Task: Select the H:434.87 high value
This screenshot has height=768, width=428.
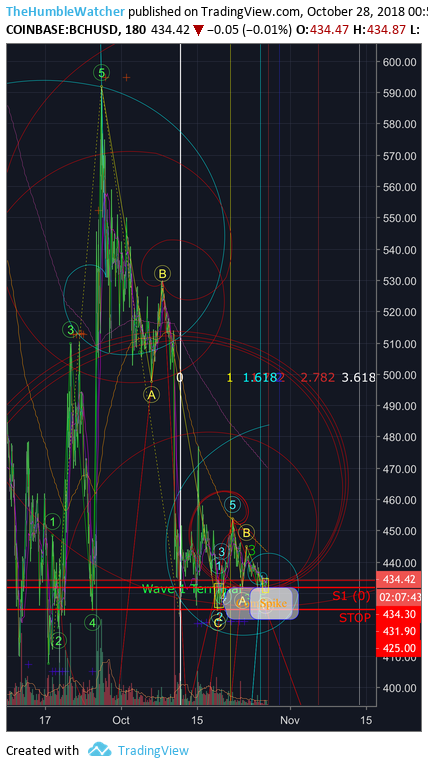Action: [x=379, y=30]
